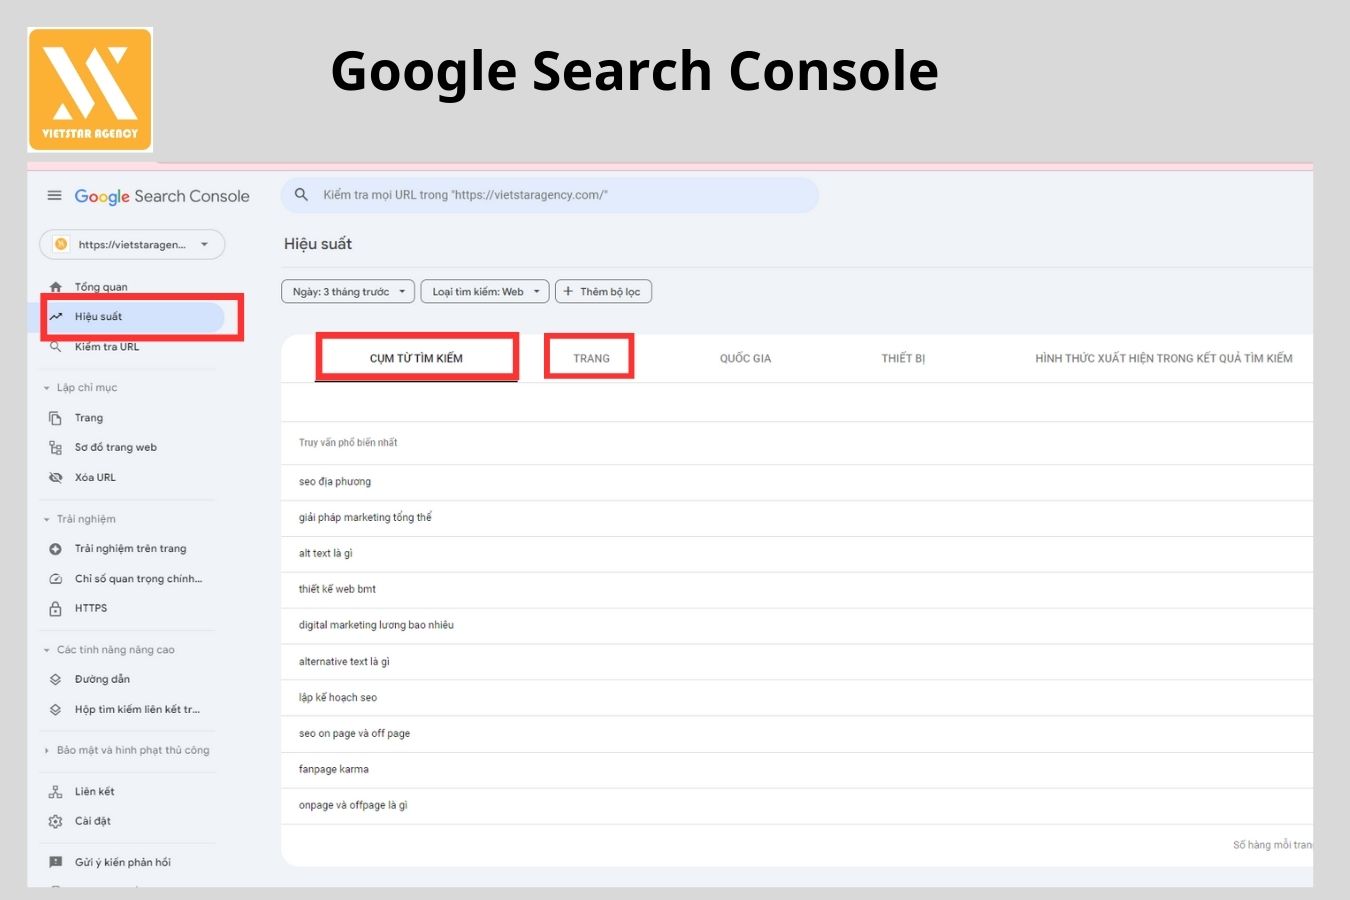Open the Liên kết report
Image resolution: width=1350 pixels, height=900 pixels.
[x=95, y=792]
